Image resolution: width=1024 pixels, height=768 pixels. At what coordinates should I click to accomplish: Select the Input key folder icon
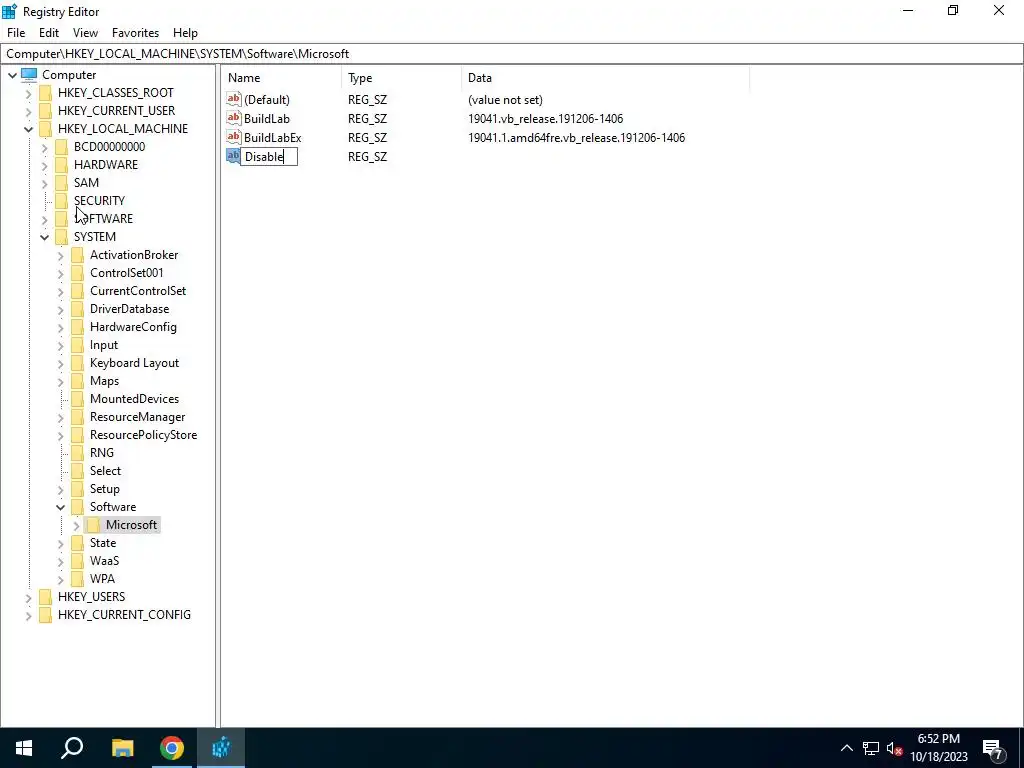pos(77,345)
